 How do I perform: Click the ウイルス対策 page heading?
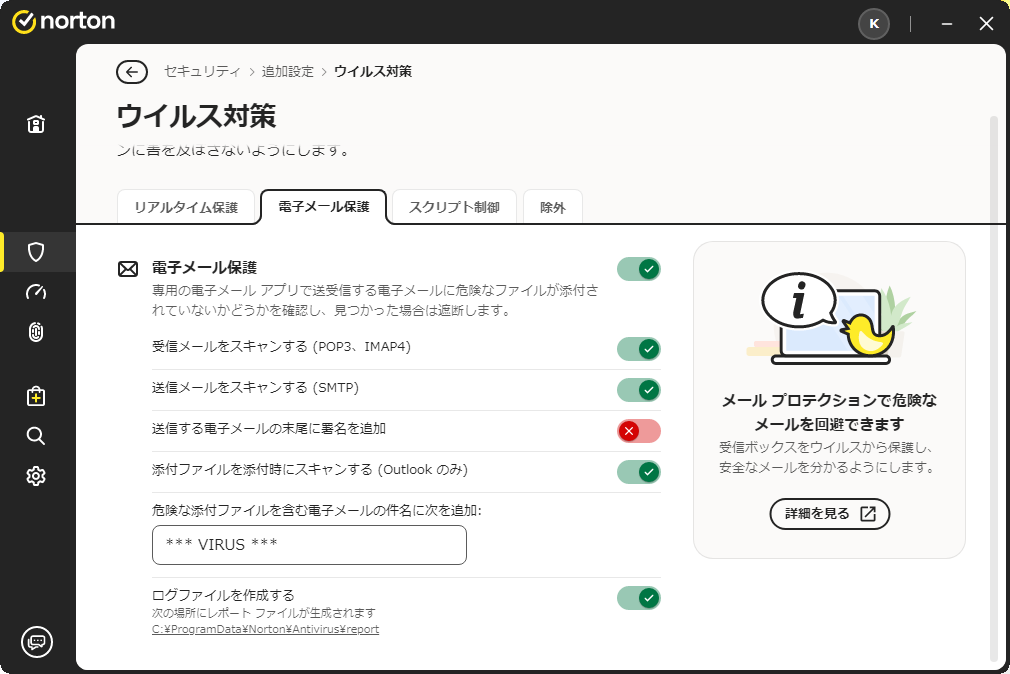point(196,117)
